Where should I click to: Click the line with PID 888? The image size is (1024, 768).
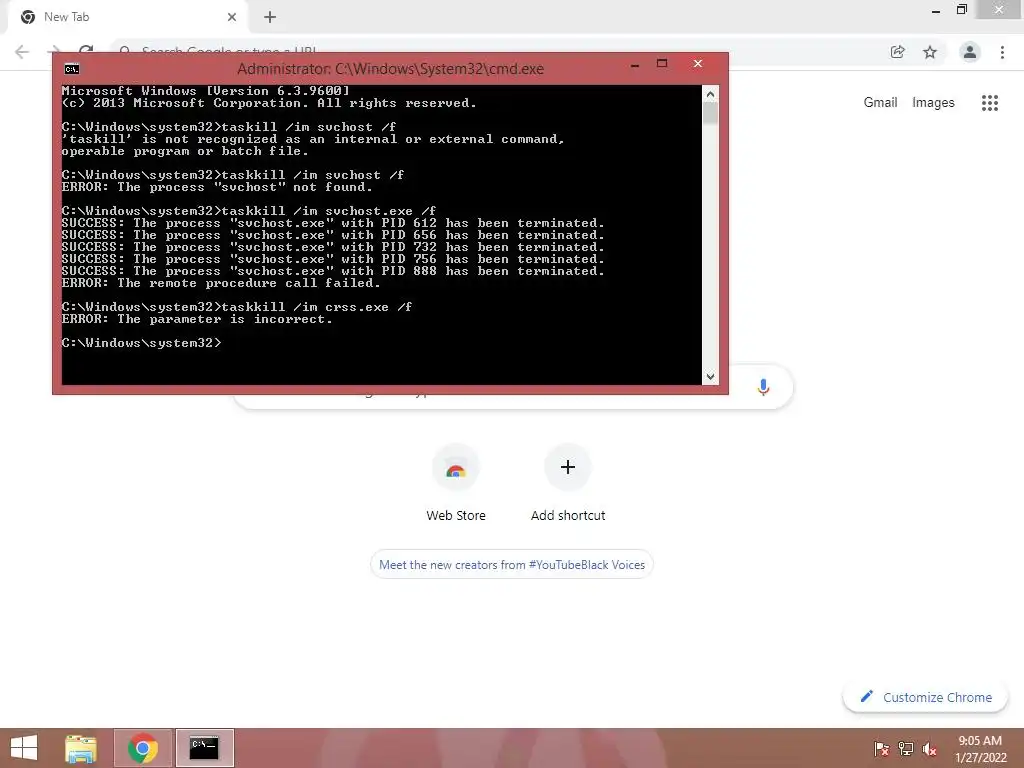pos(333,271)
